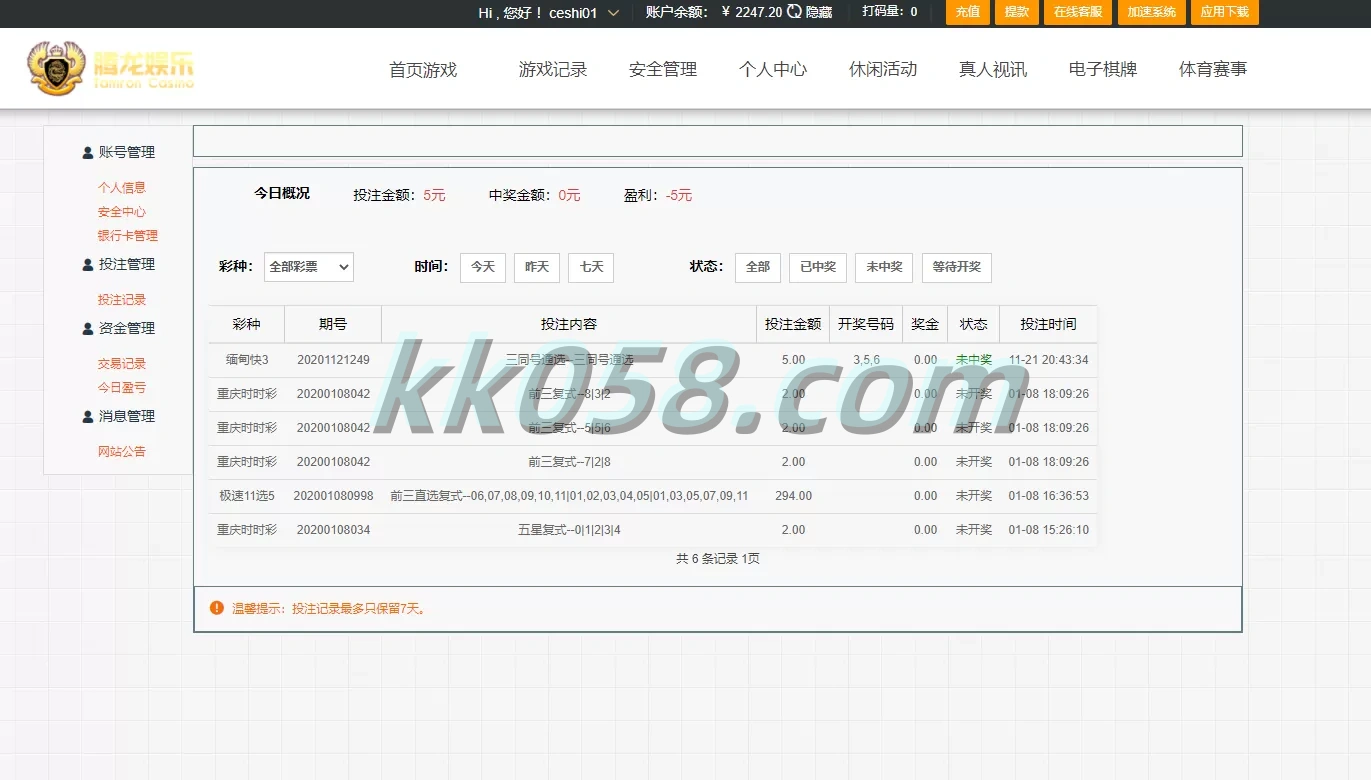Click the 期号 column header
The height and width of the screenshot is (780, 1371).
(333, 324)
